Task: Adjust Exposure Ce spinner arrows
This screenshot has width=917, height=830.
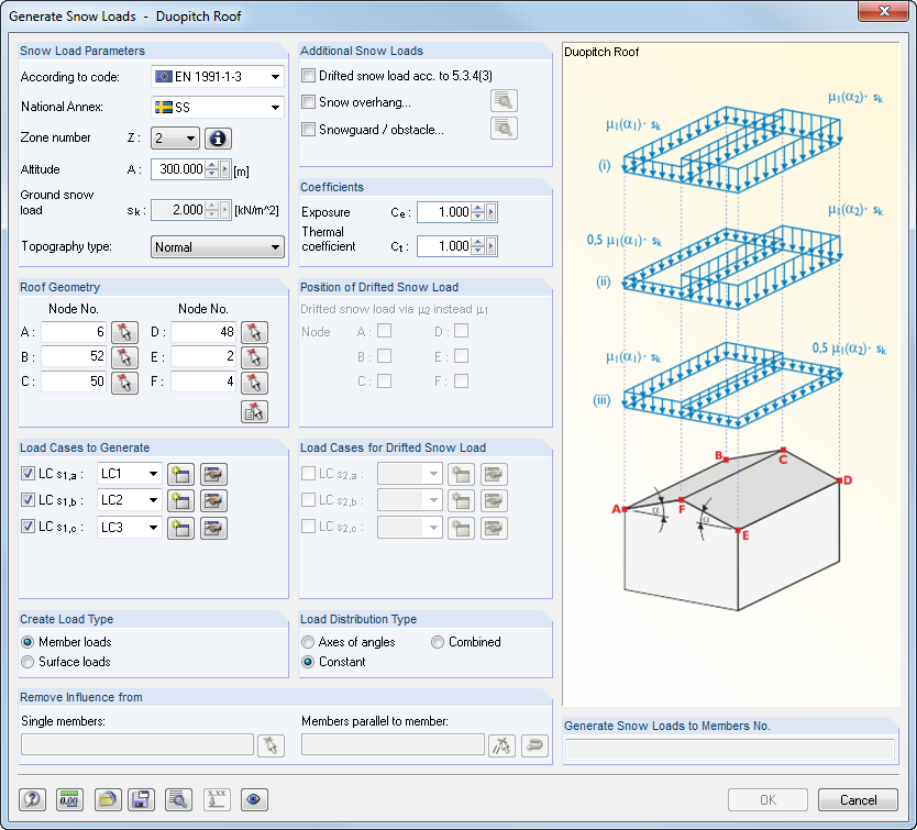Action: click(478, 212)
